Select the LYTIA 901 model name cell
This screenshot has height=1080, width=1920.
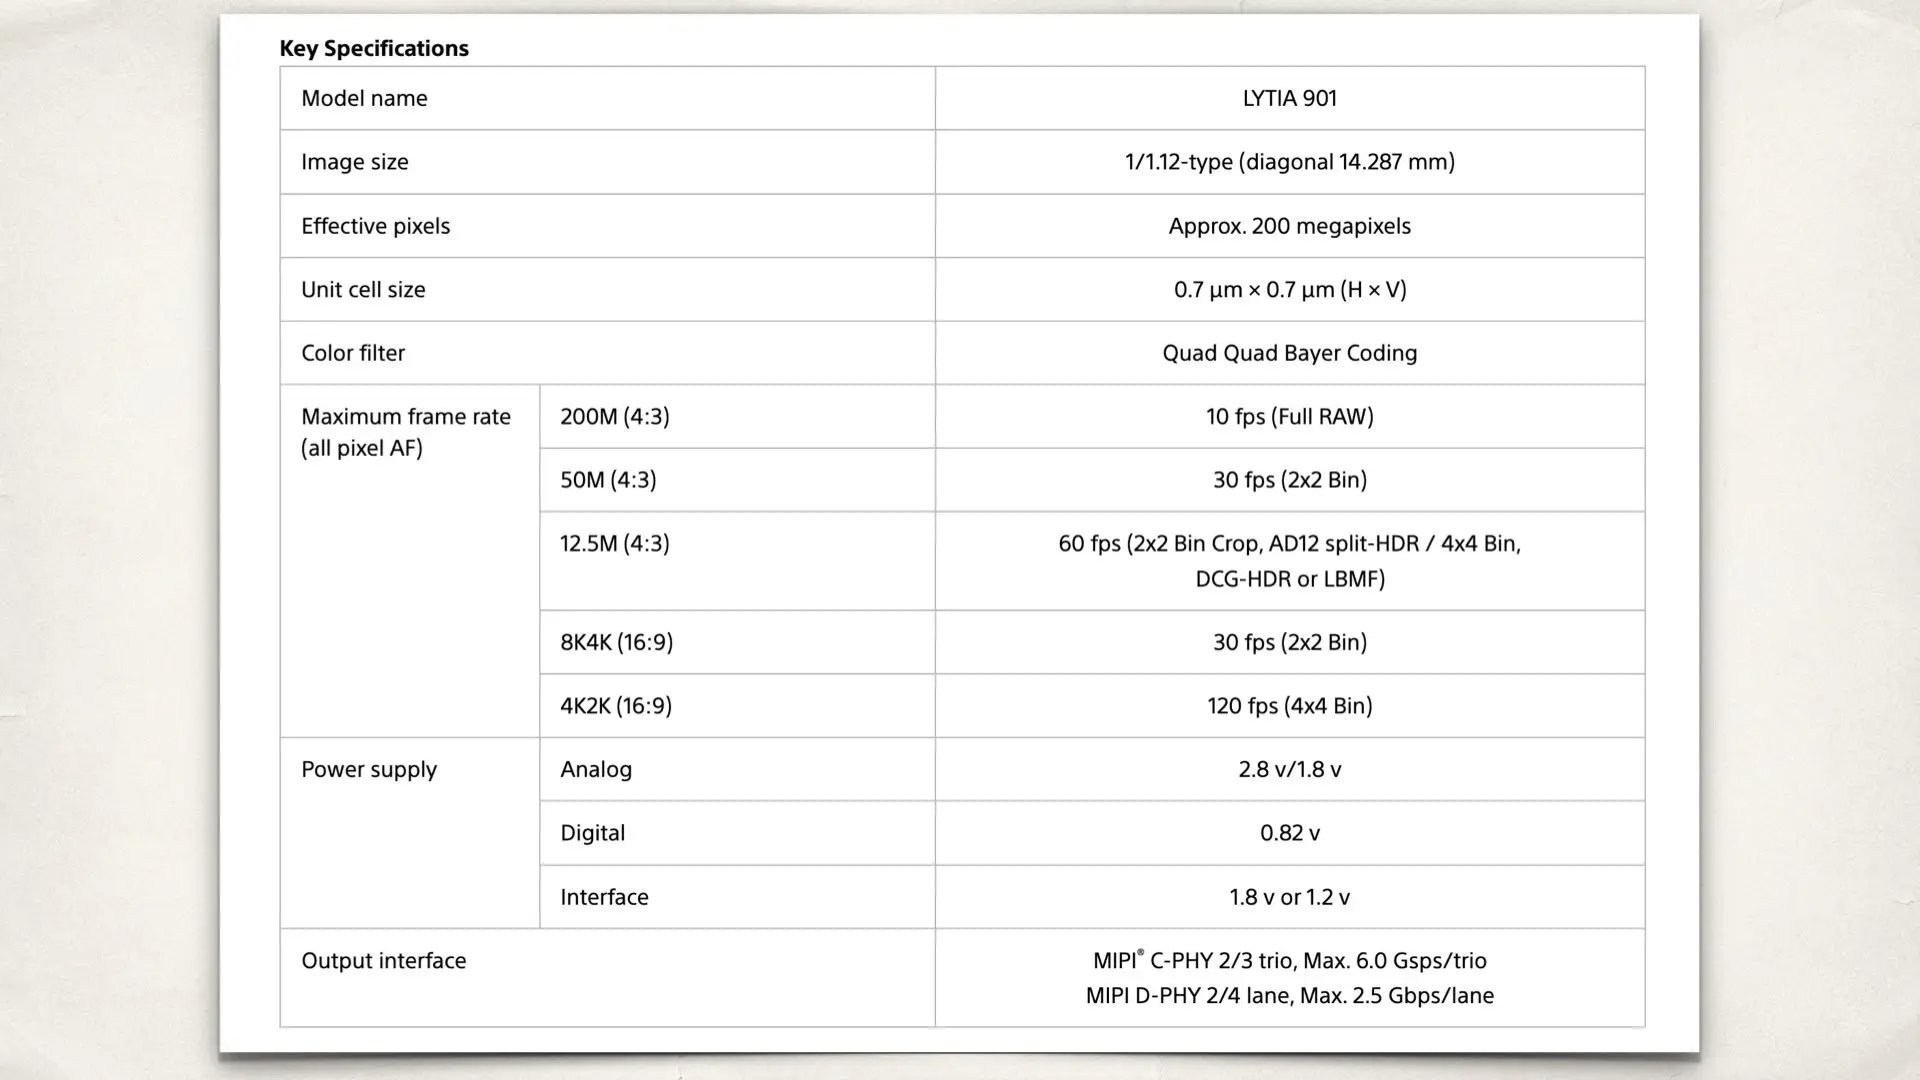click(1289, 98)
